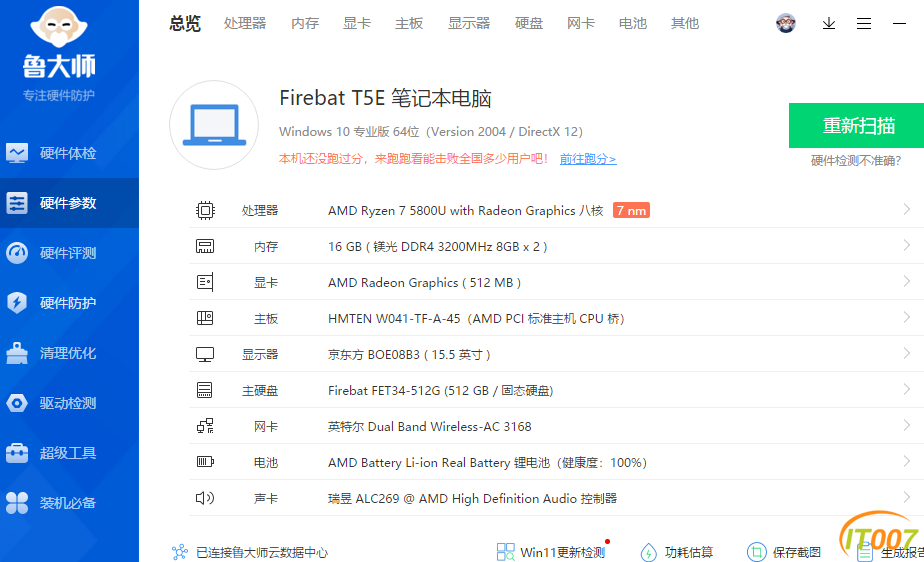Viewport: 924px width, 562px height.
Task: Expand the 网卡 row chevron
Action: click(x=906, y=425)
